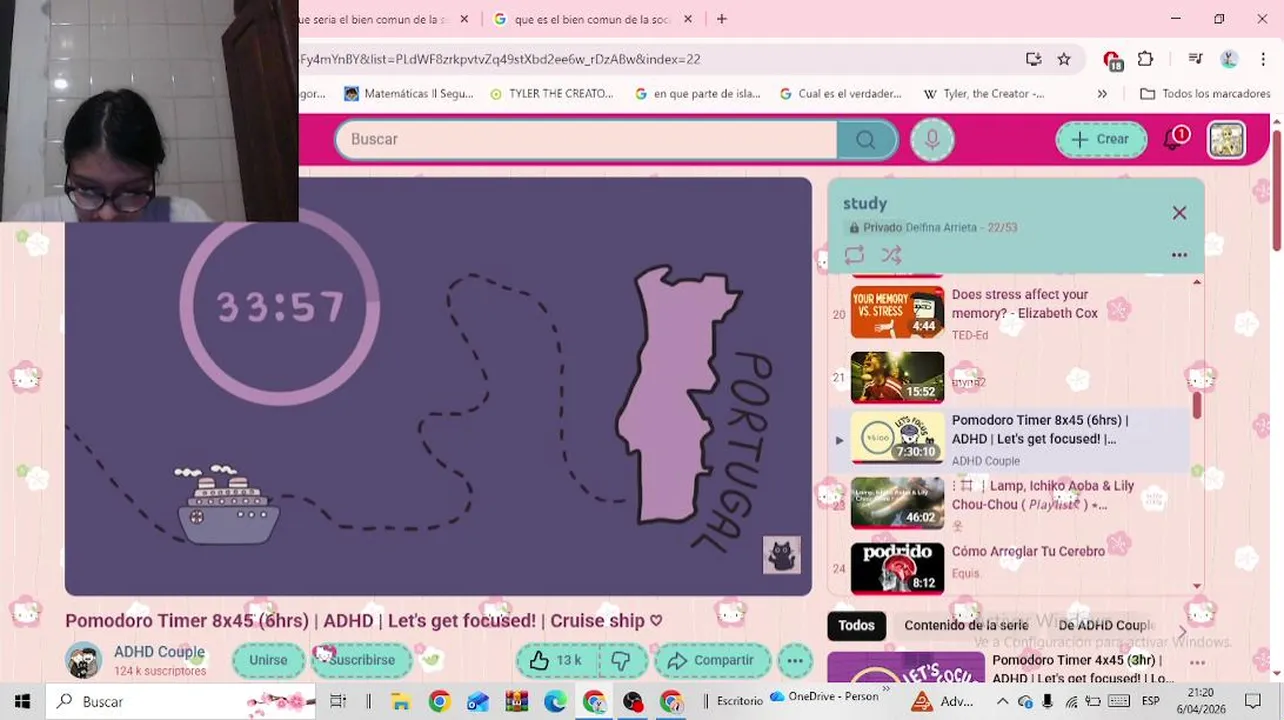Show hidden system tray icons
1284x720 pixels.
pyautogui.click(x=1003, y=701)
